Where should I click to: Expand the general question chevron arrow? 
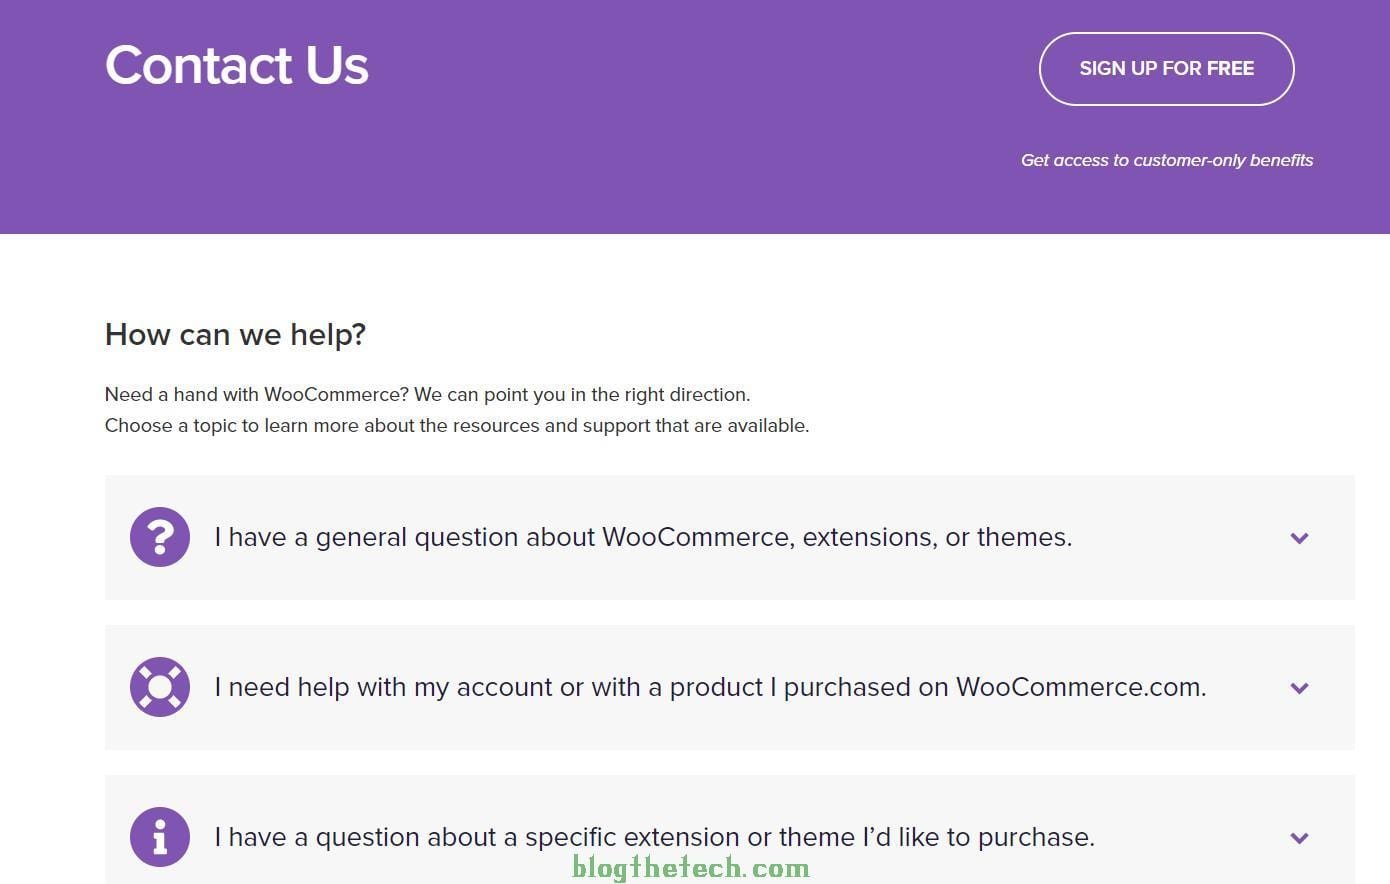1299,538
